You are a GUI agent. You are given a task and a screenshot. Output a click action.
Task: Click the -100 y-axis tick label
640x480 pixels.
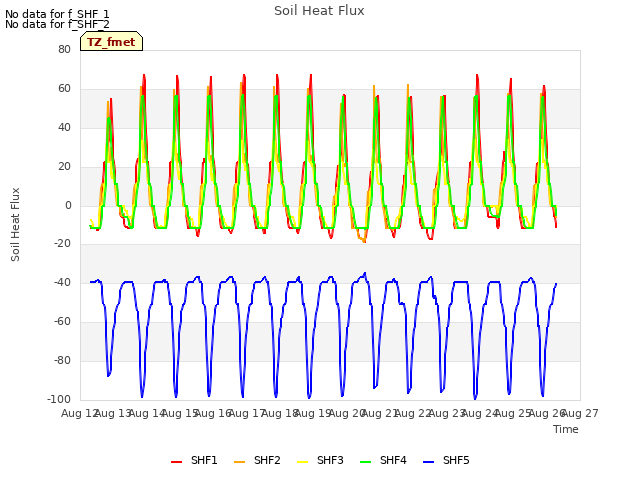coord(59,399)
